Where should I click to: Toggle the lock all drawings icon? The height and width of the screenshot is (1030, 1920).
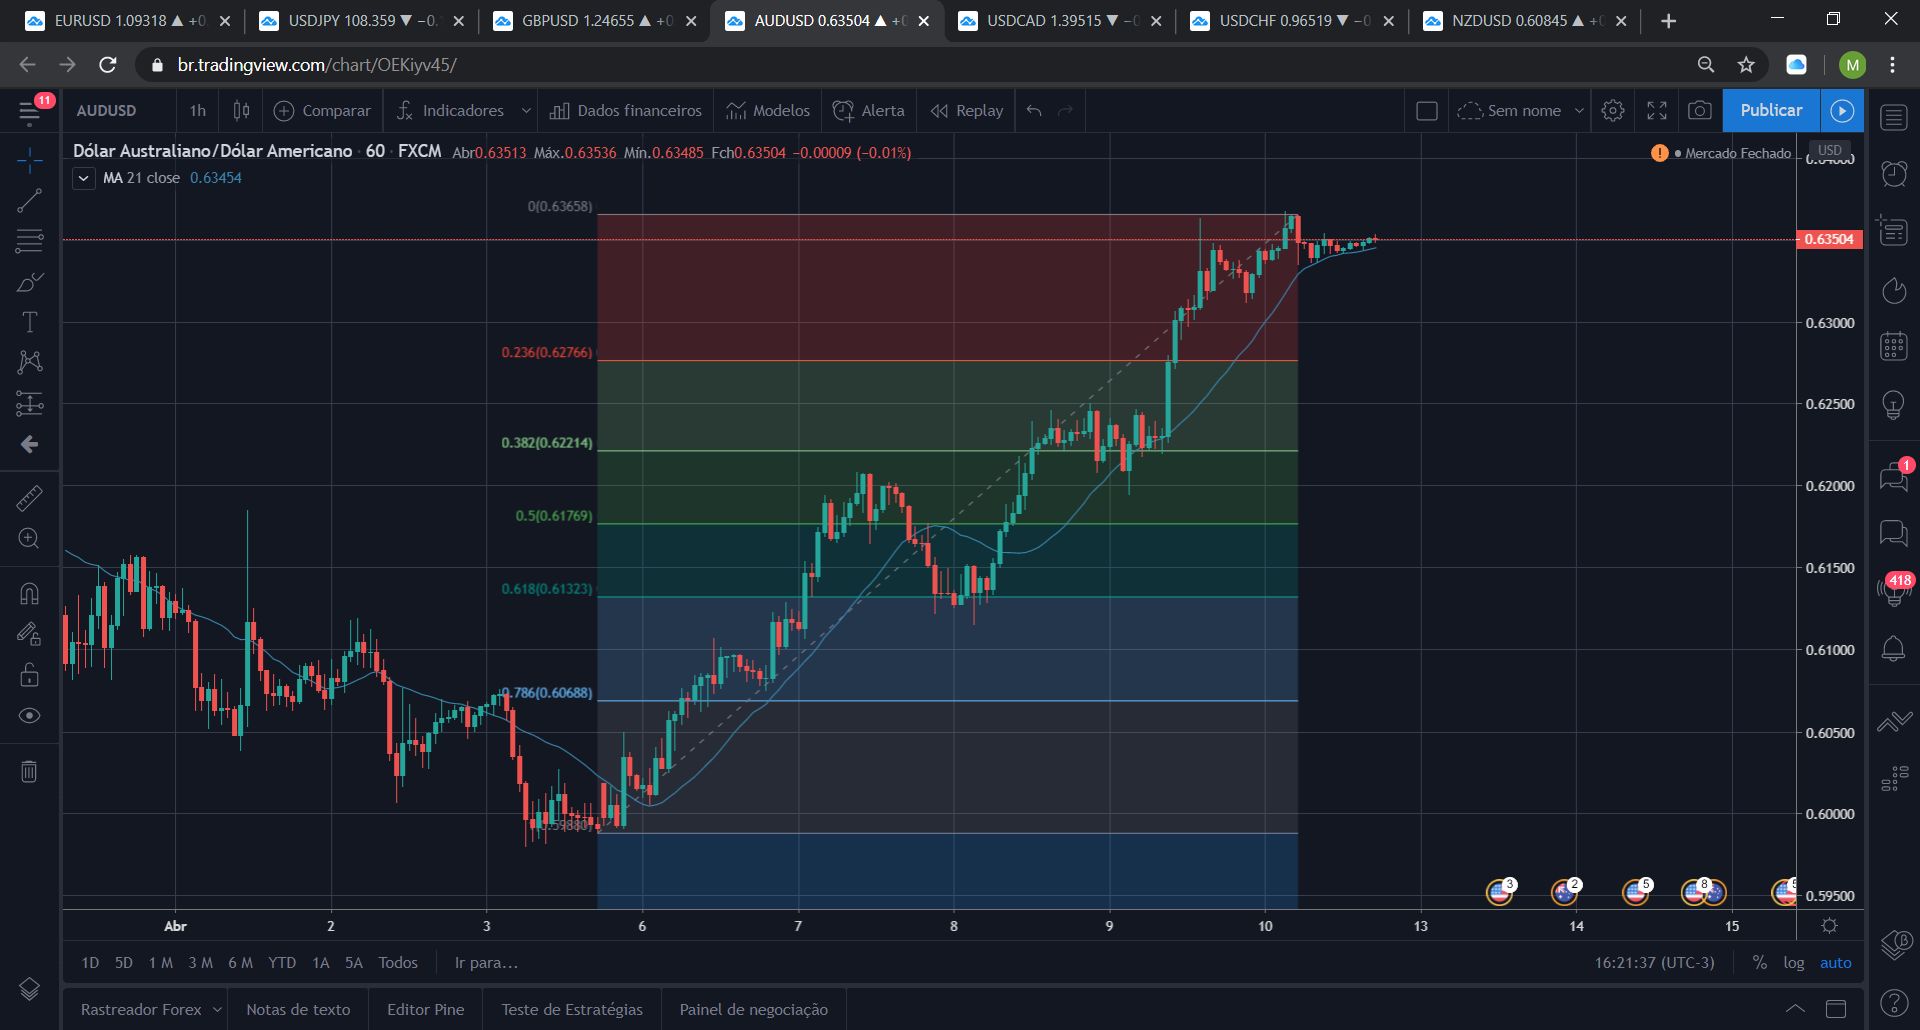pyautogui.click(x=29, y=675)
